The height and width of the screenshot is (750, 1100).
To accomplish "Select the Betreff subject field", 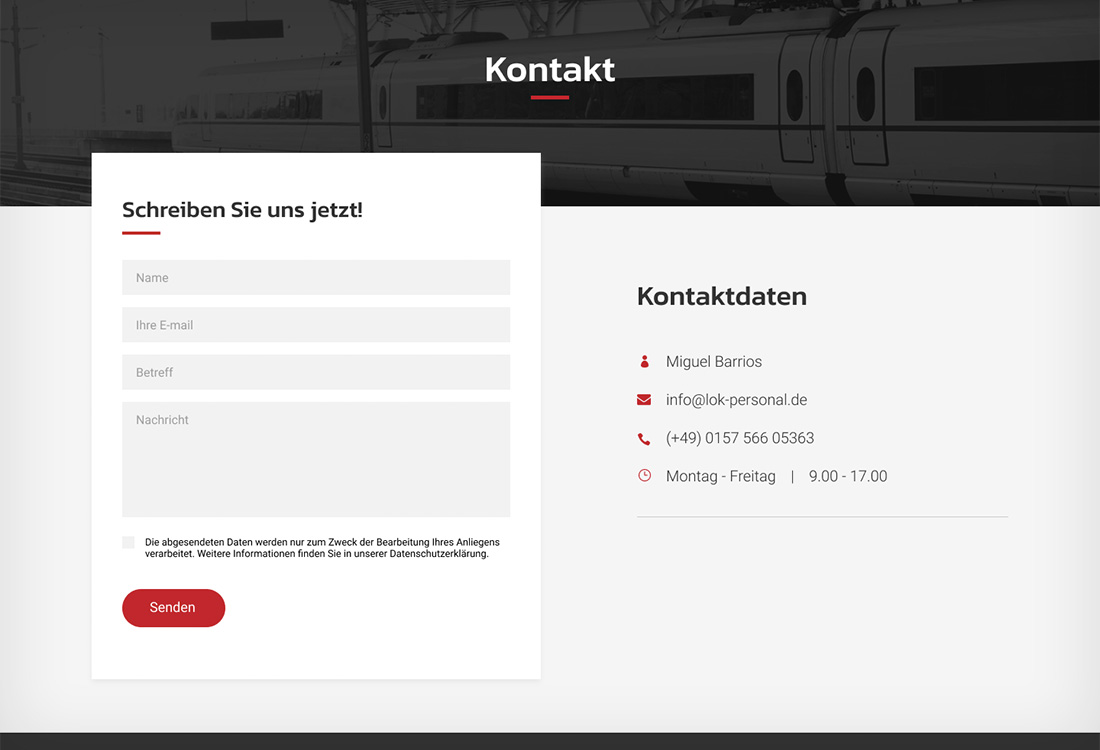I will (316, 372).
